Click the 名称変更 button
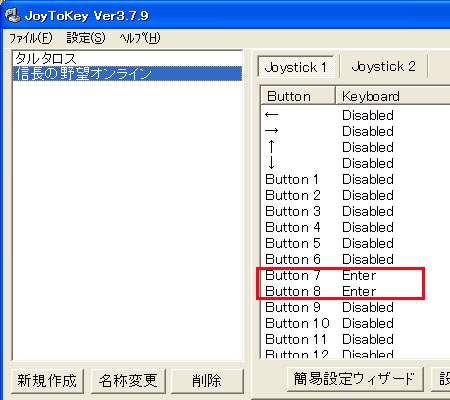 click(128, 380)
